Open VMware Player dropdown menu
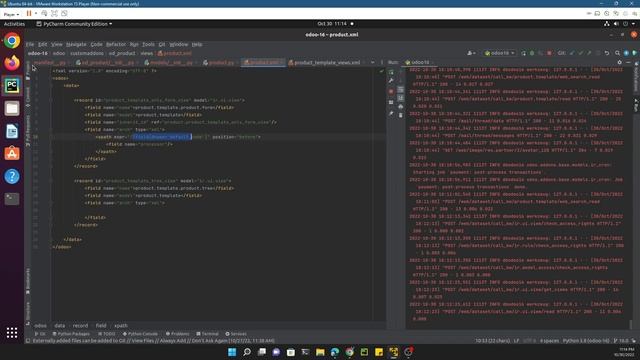Screen dimensions: 640x360 (x=11, y=14)
